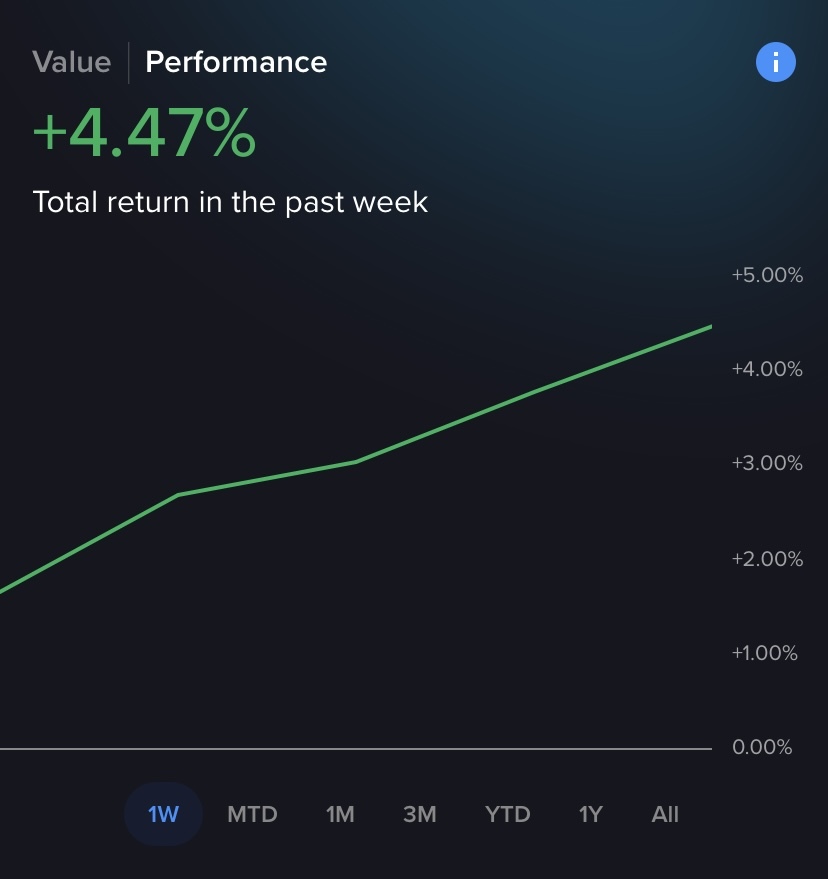Tap the +4.47% return figure

click(144, 135)
